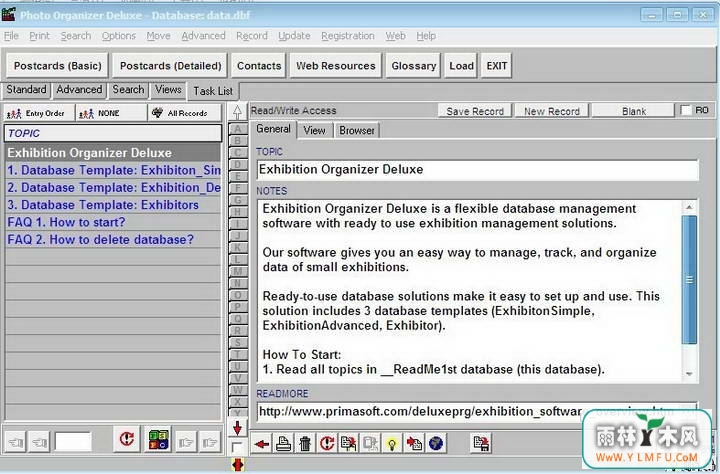720x474 pixels.
Task: Open the Move menu
Action: 158,36
